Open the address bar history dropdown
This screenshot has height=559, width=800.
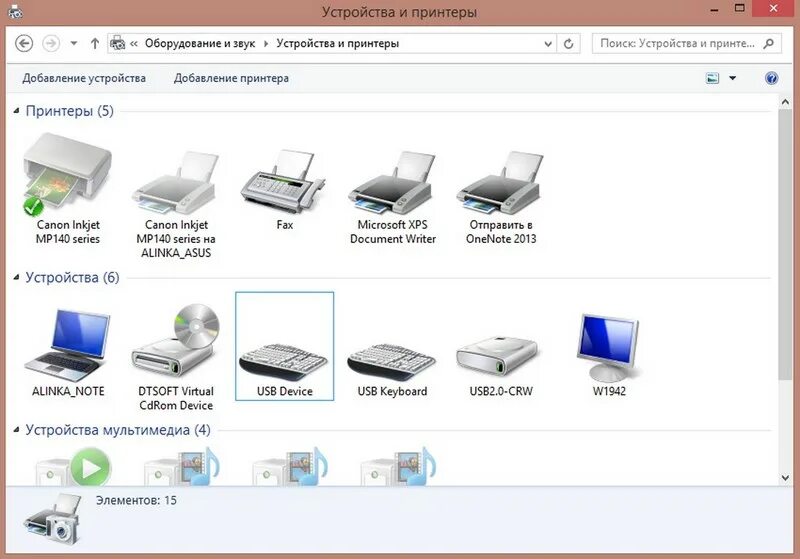(548, 44)
